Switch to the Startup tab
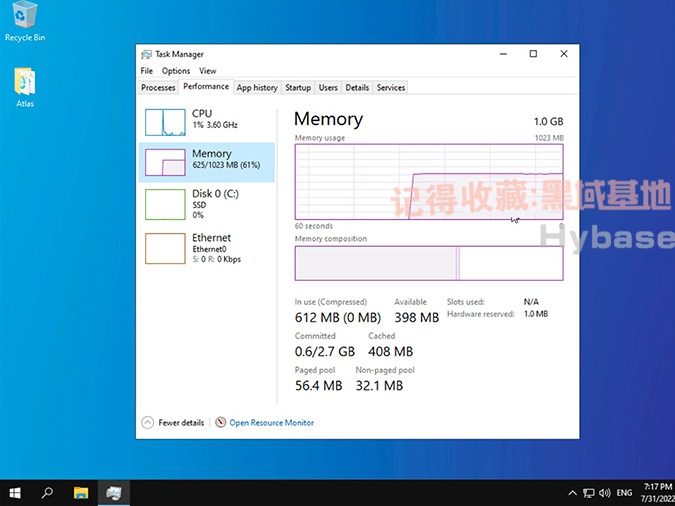Image resolution: width=675 pixels, height=506 pixels. (298, 87)
